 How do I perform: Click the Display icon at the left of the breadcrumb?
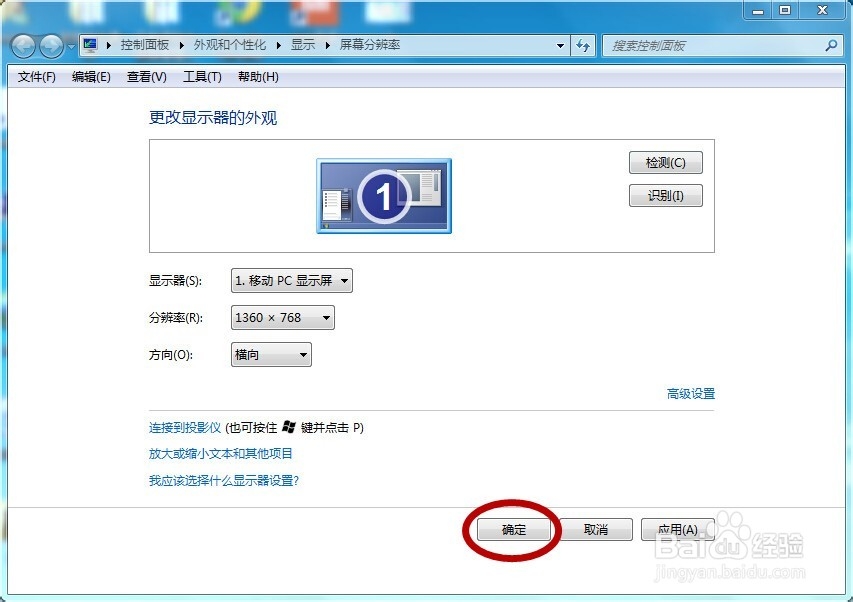tap(88, 45)
